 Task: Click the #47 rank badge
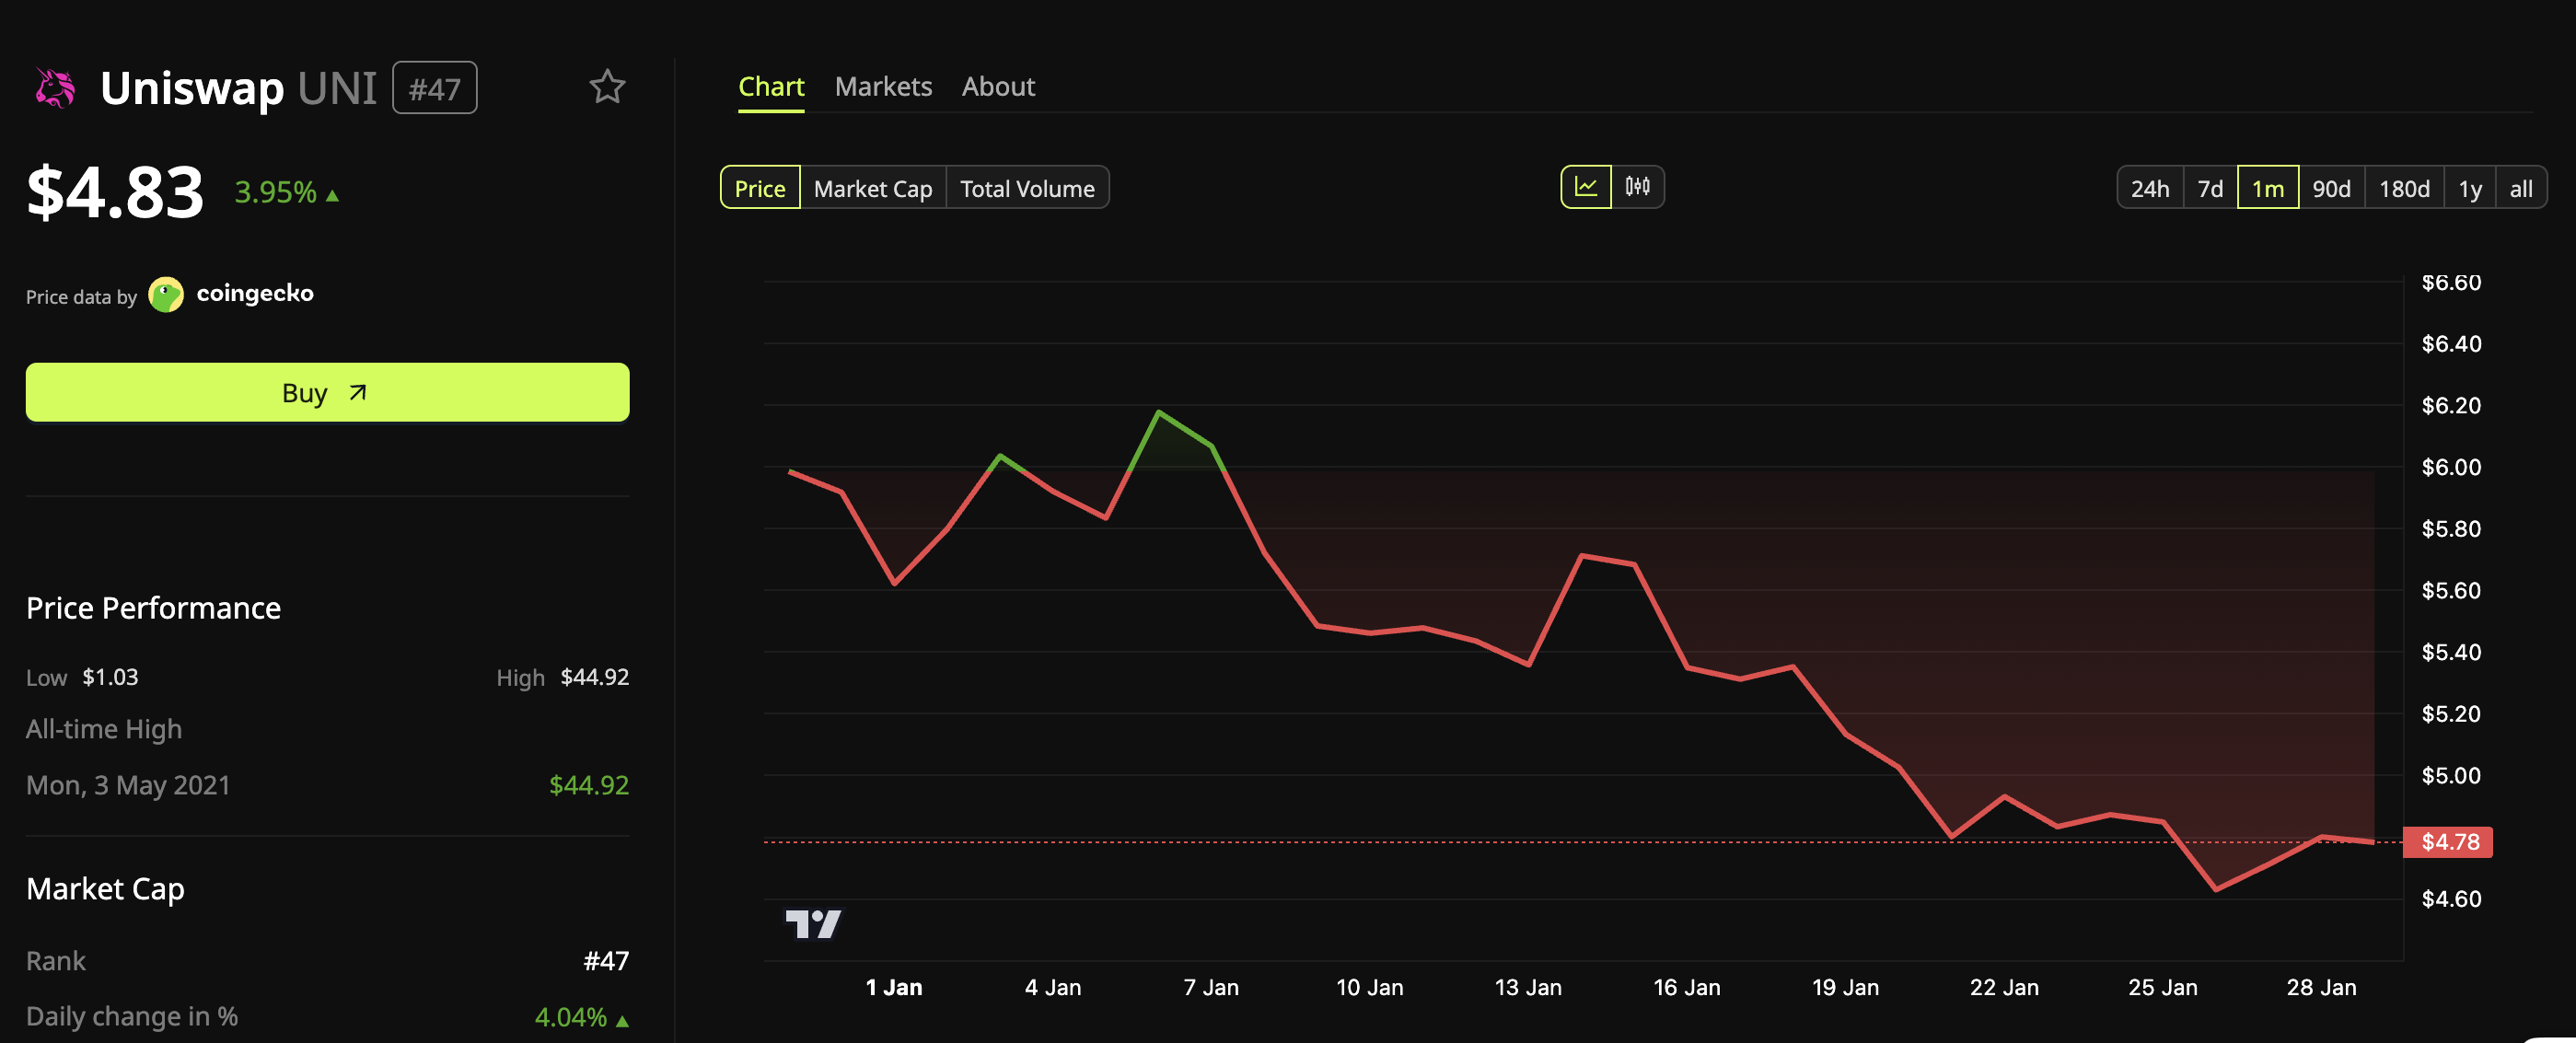(x=434, y=88)
